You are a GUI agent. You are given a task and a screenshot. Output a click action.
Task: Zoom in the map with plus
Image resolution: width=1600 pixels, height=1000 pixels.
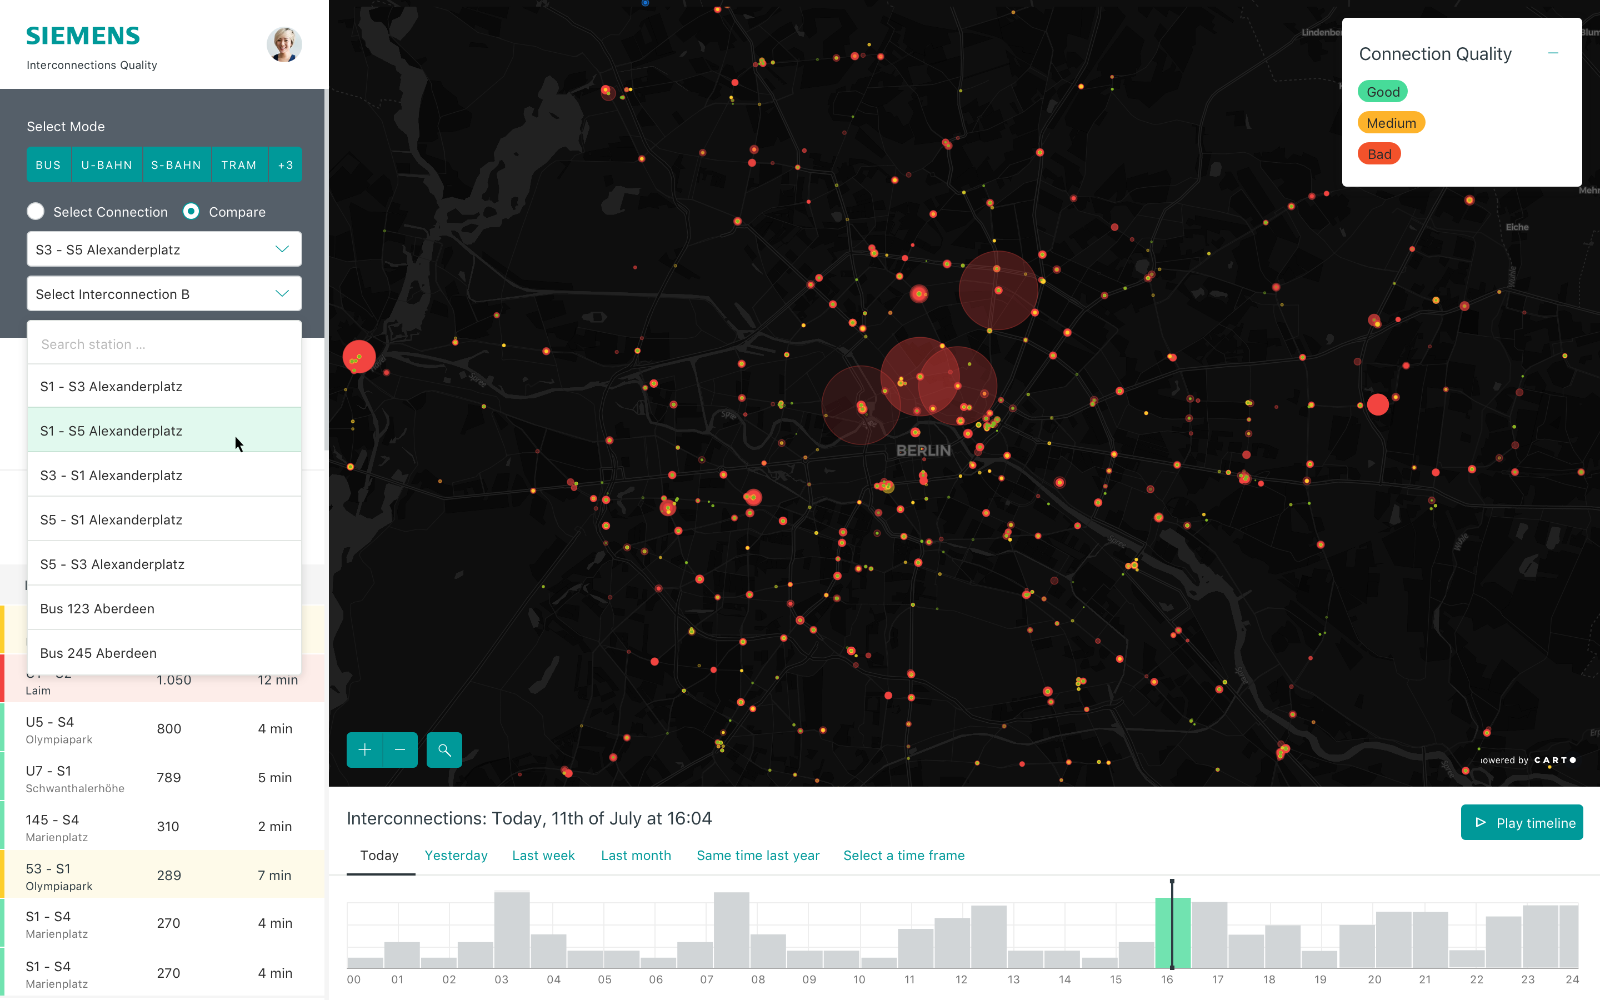coord(364,750)
